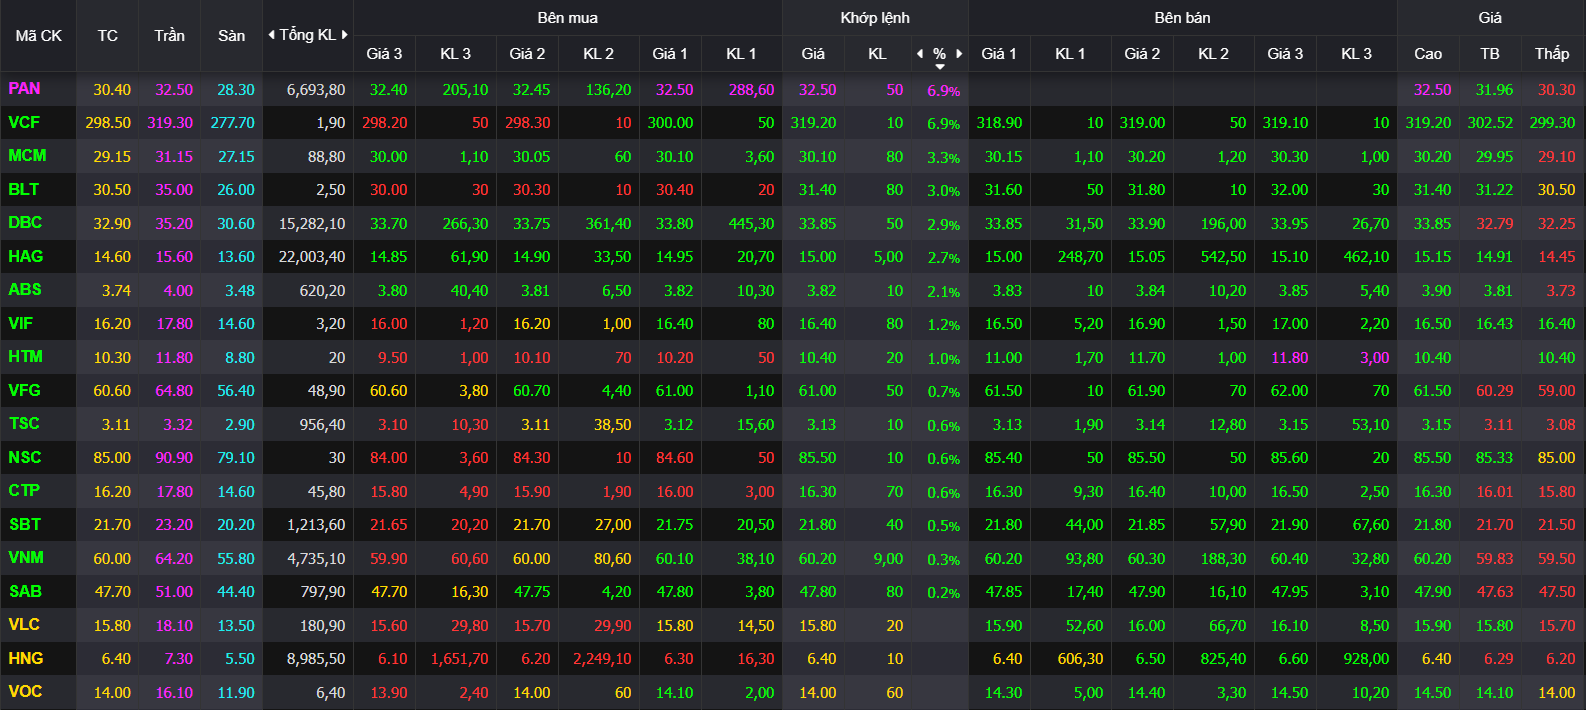Click the Bên bán group header
The width and height of the screenshot is (1586, 710).
(x=1182, y=18)
